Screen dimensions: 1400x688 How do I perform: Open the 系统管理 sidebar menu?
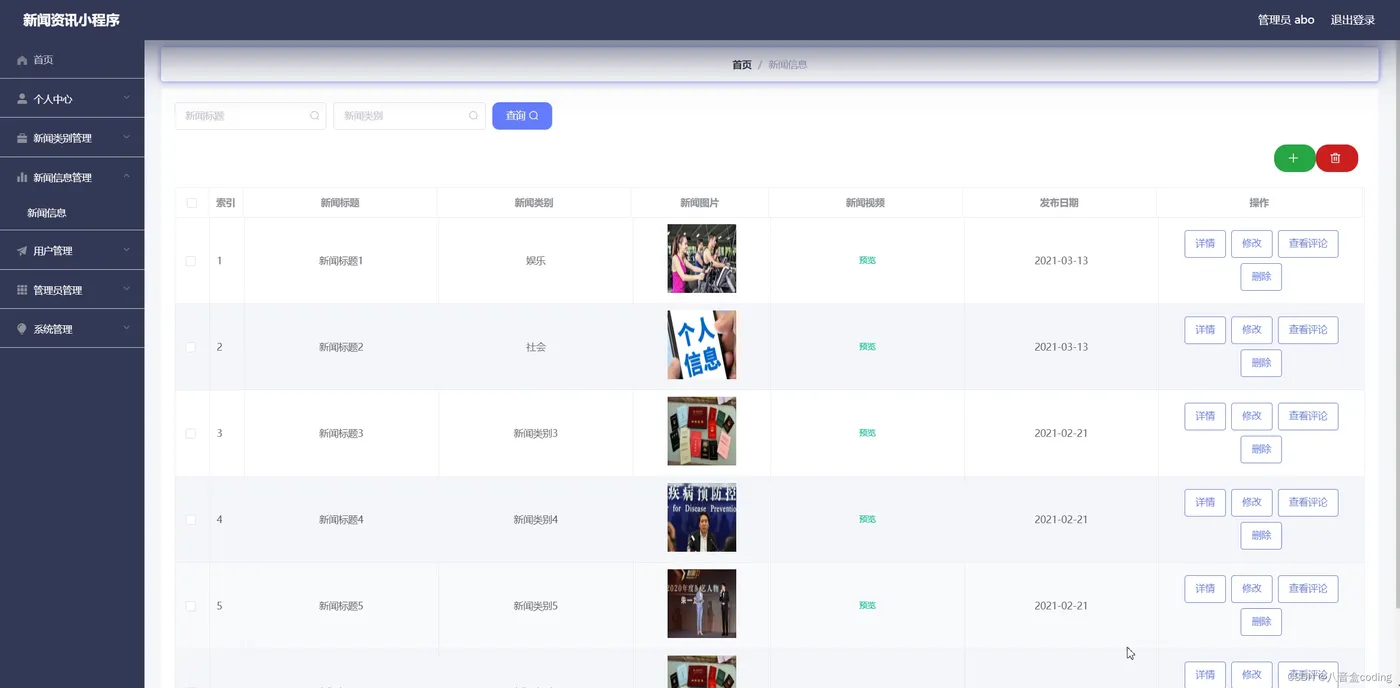[x=72, y=329]
